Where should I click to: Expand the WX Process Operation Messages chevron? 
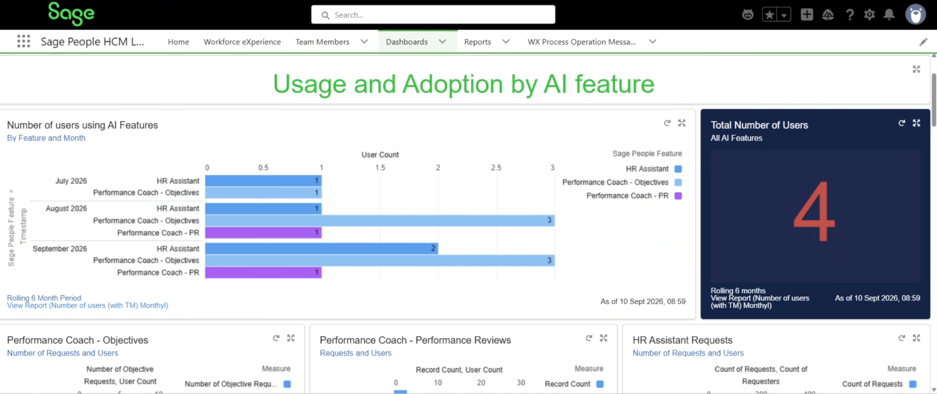point(653,42)
